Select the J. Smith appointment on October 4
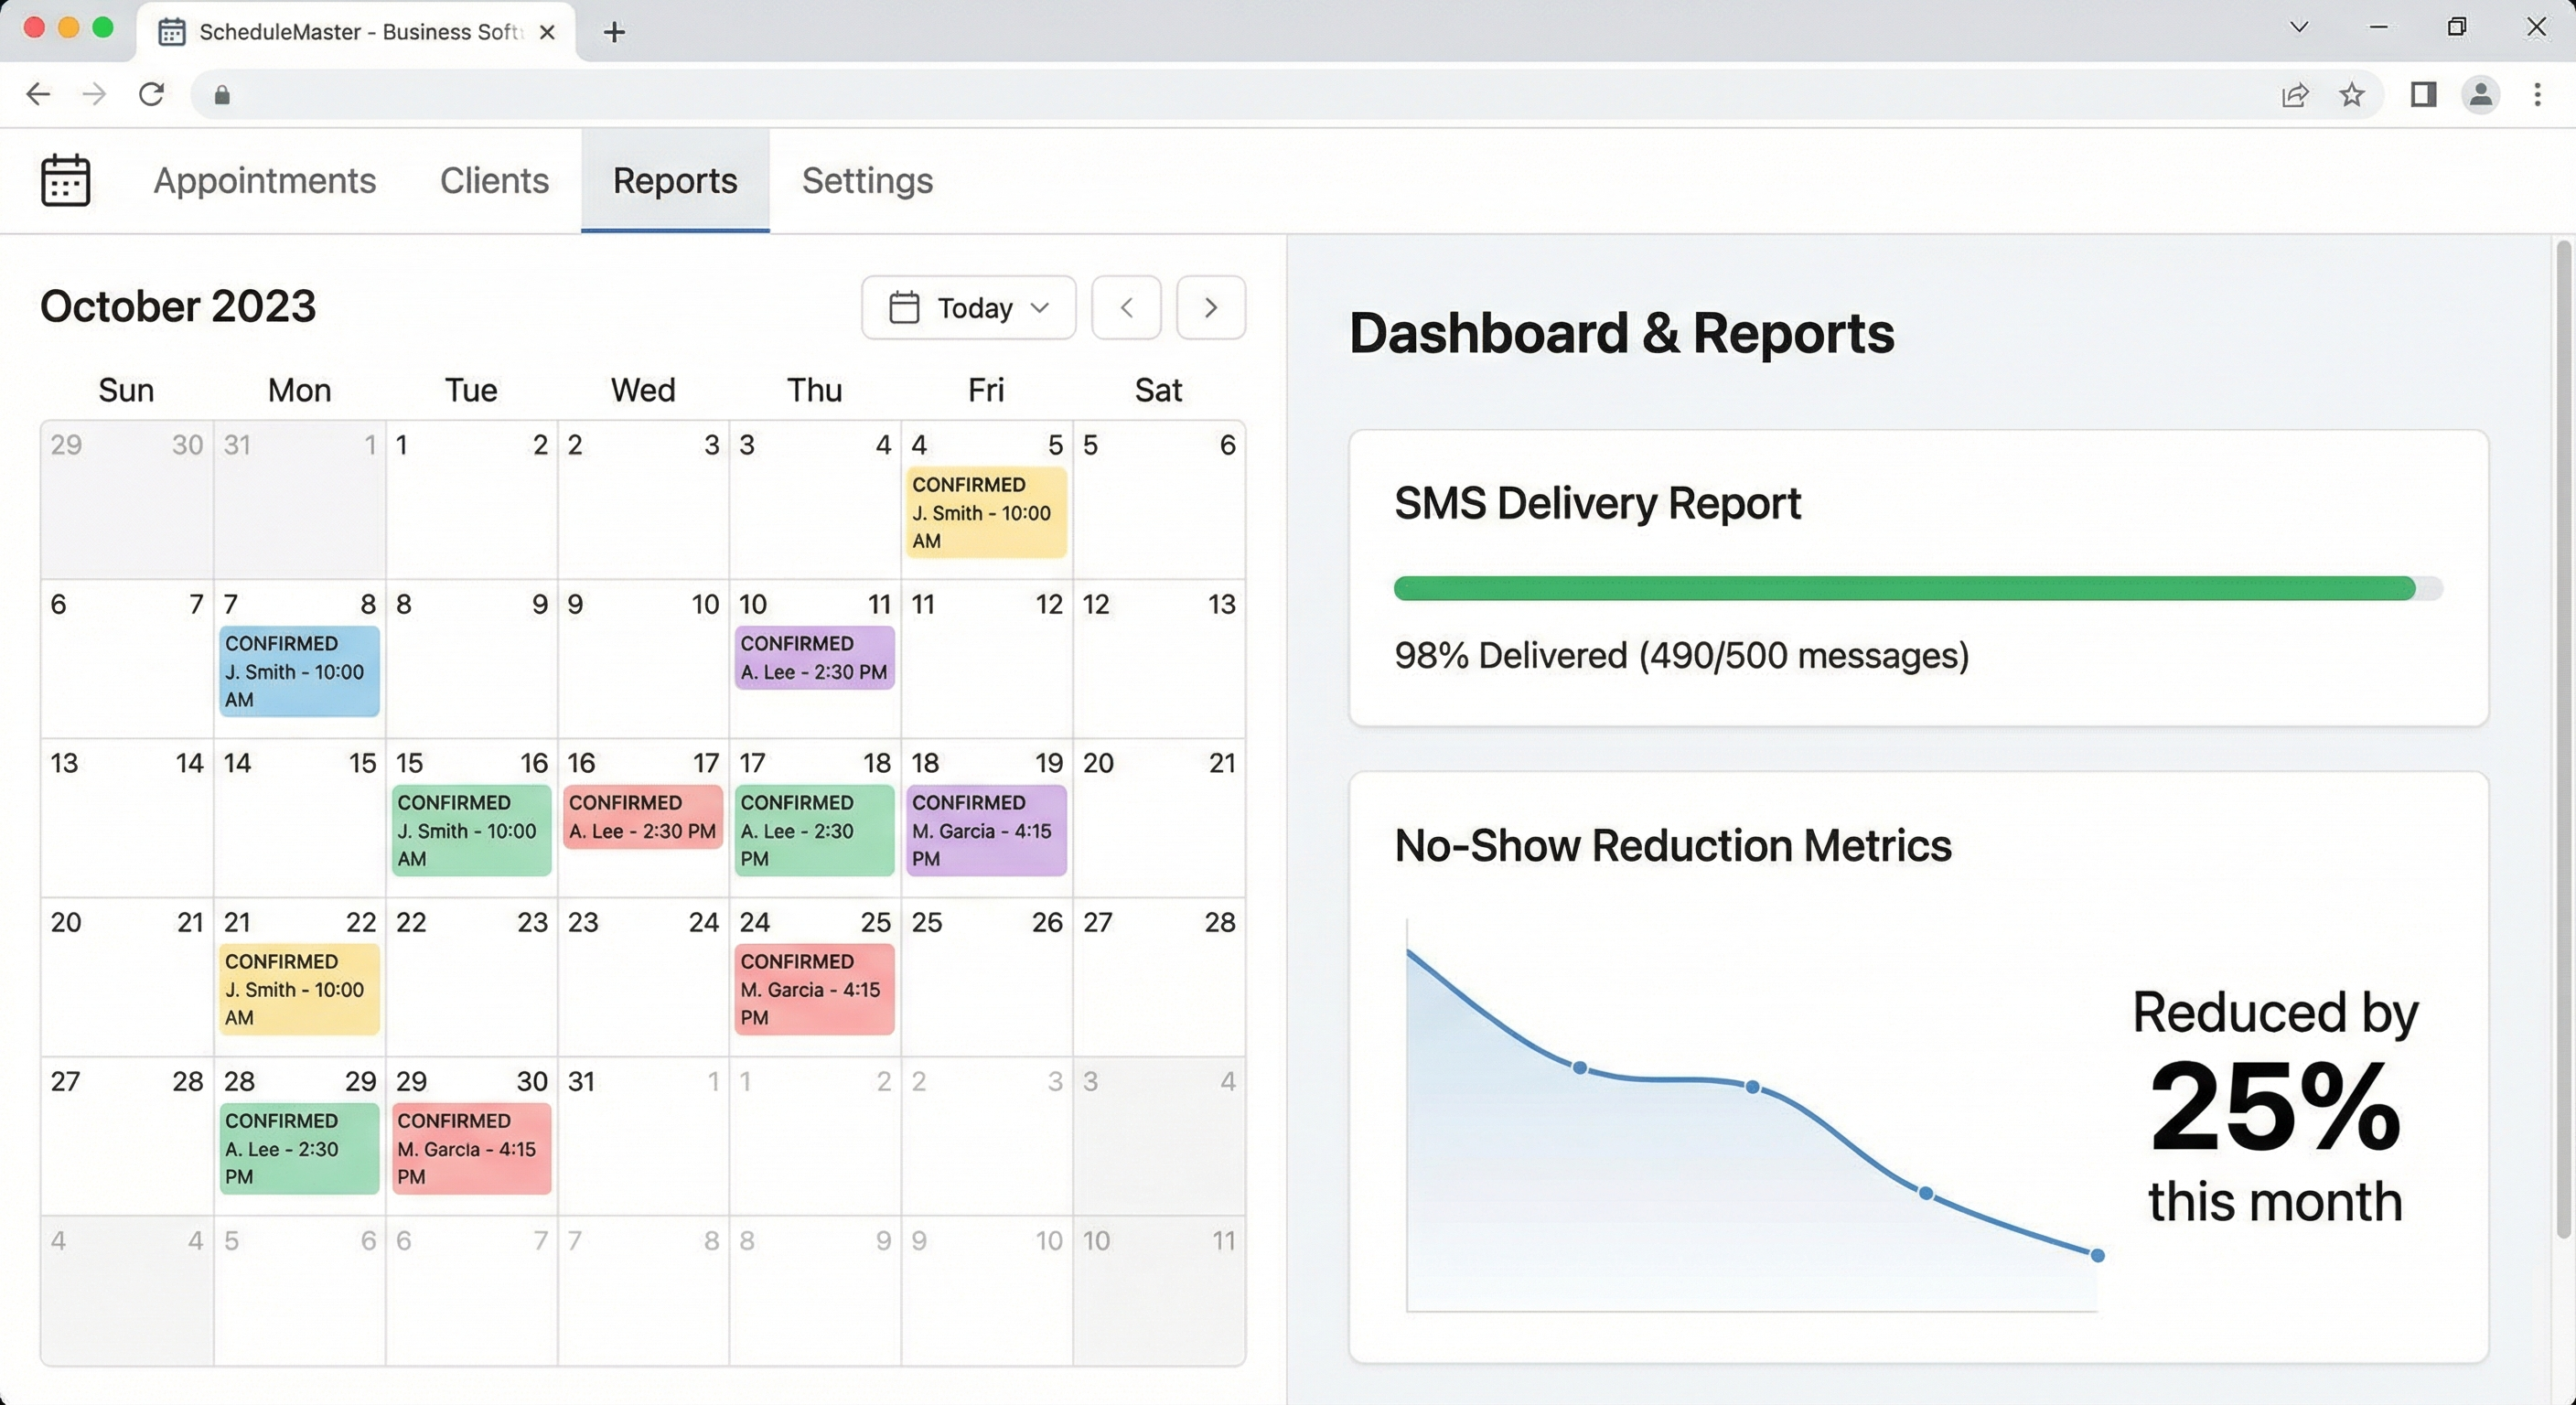This screenshot has width=2576, height=1405. point(986,512)
